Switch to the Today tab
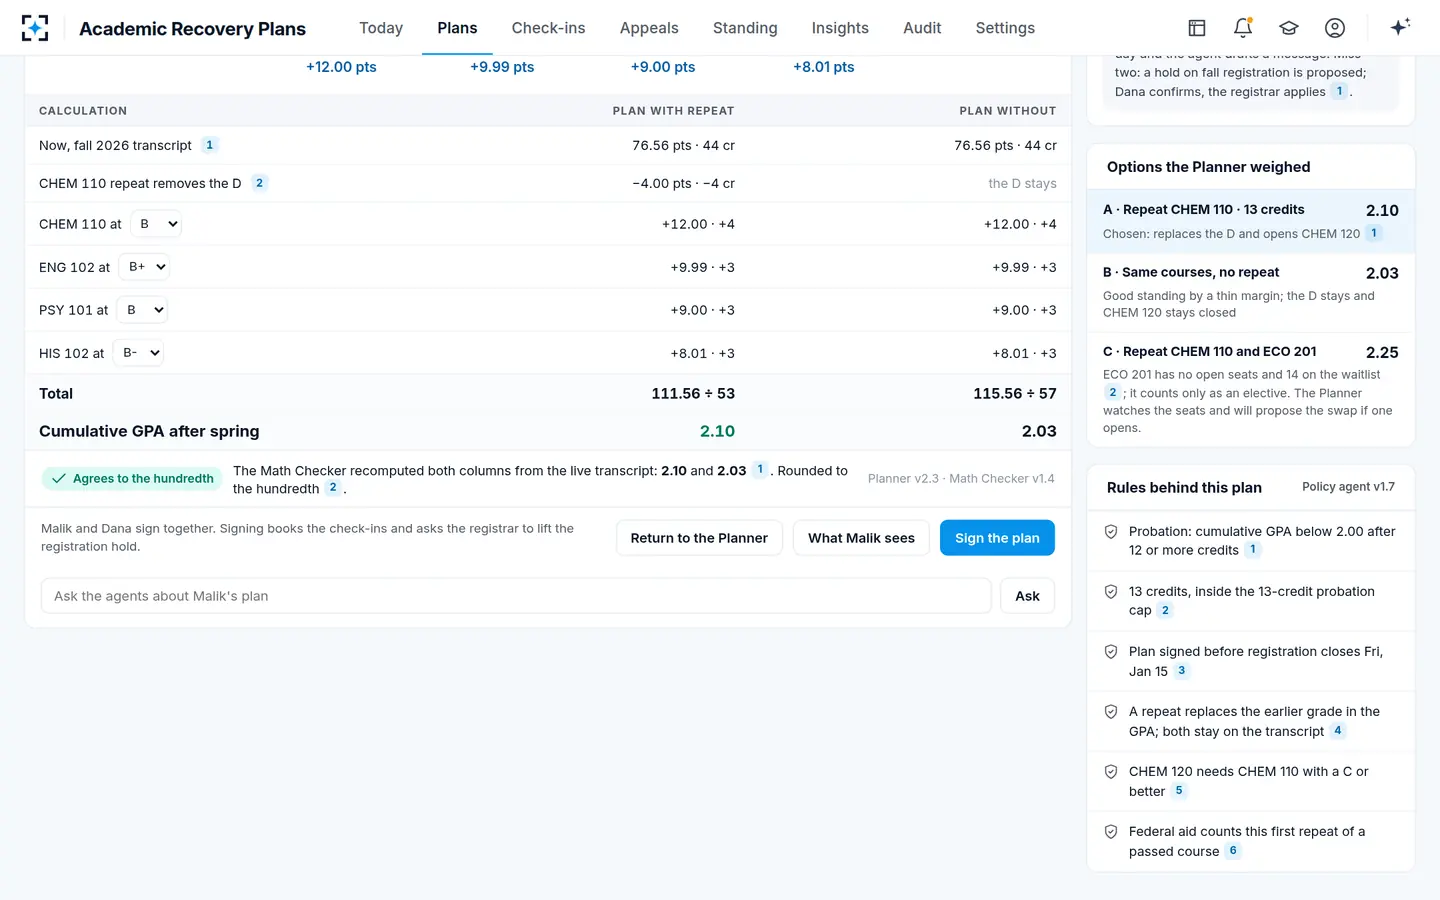Image resolution: width=1440 pixels, height=900 pixels. coord(381,28)
